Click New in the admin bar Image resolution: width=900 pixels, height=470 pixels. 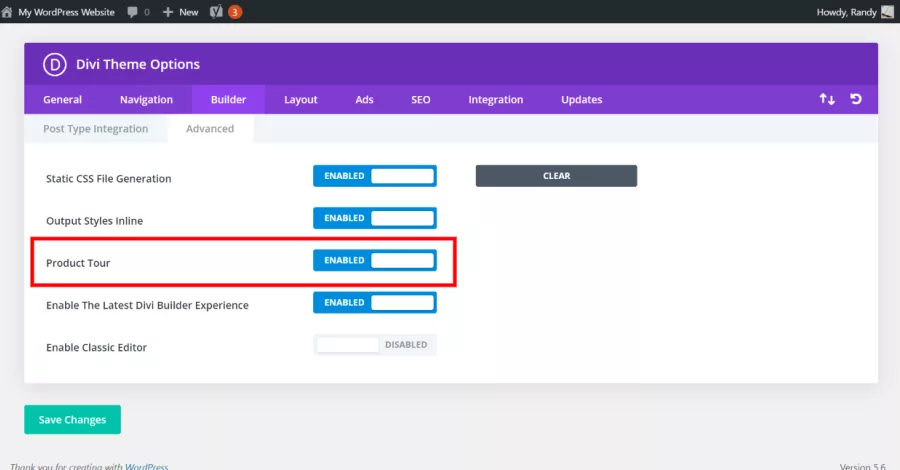click(x=188, y=12)
